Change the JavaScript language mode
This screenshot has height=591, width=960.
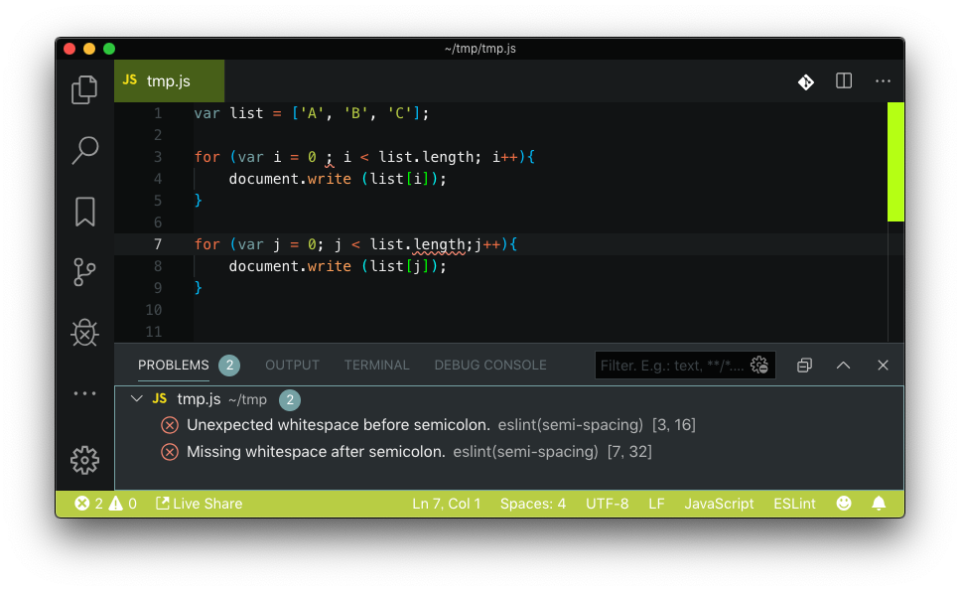pyautogui.click(x=719, y=503)
